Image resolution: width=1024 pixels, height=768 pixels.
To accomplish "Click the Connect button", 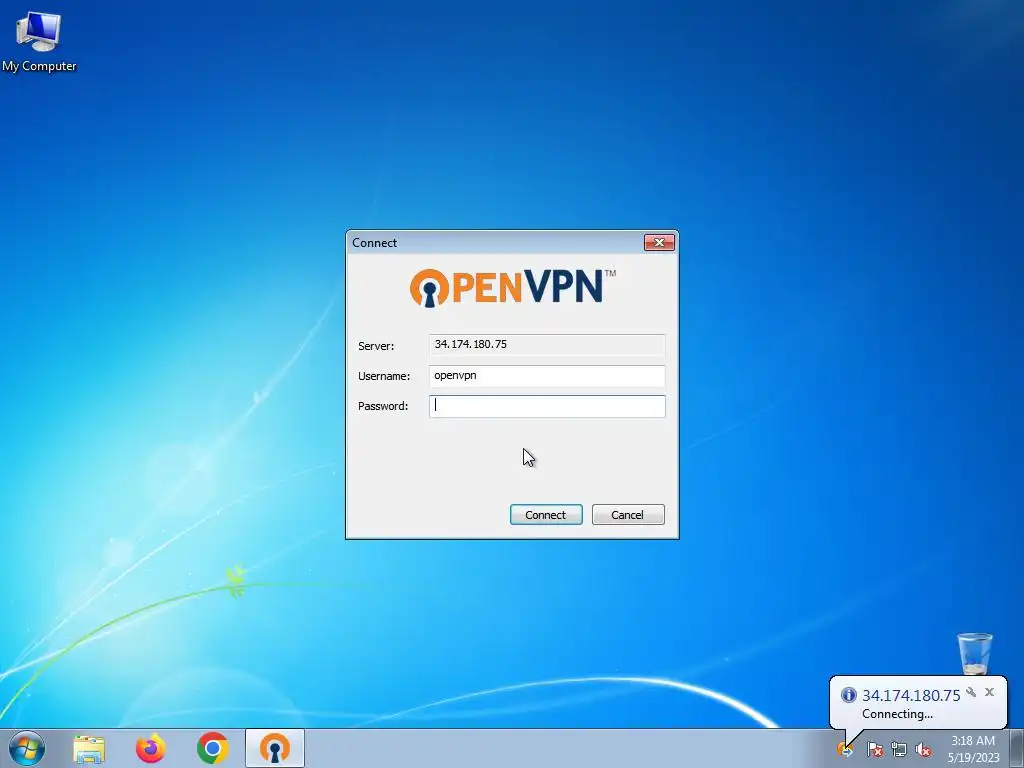I will click(x=546, y=515).
